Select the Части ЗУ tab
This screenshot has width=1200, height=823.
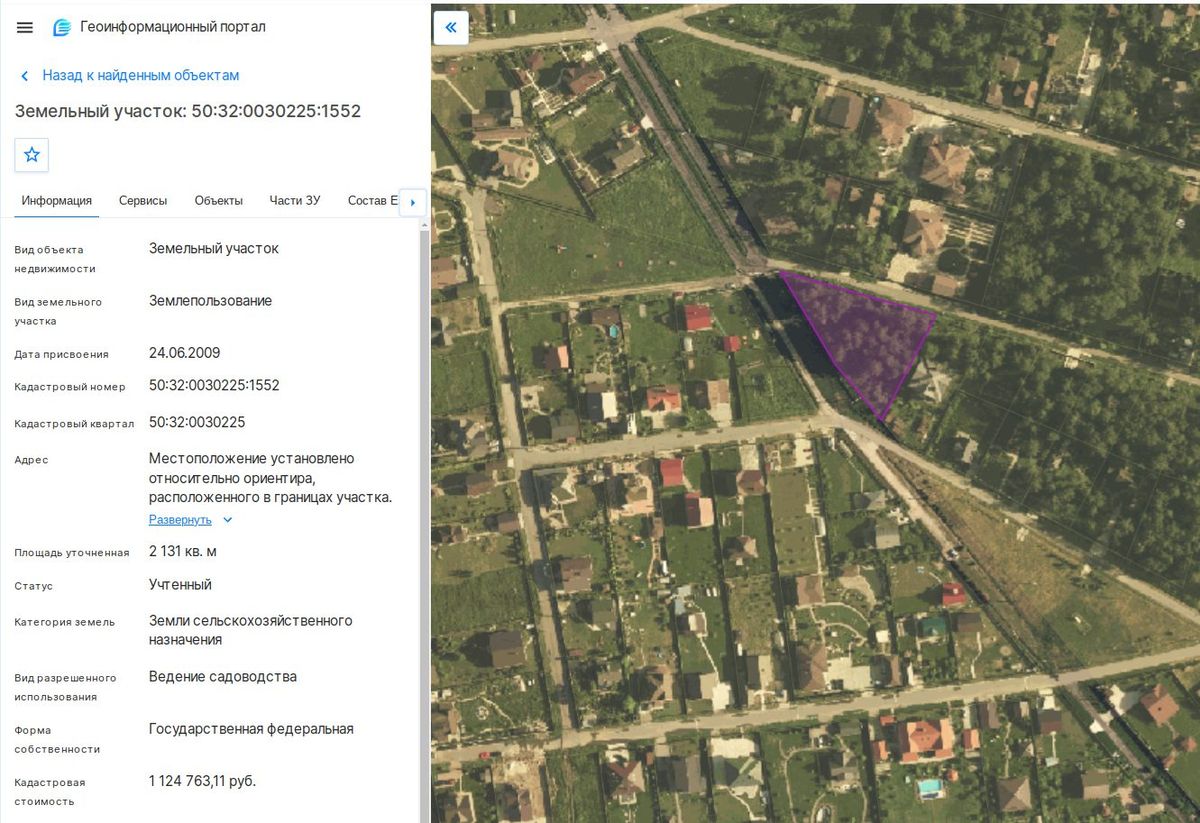295,201
